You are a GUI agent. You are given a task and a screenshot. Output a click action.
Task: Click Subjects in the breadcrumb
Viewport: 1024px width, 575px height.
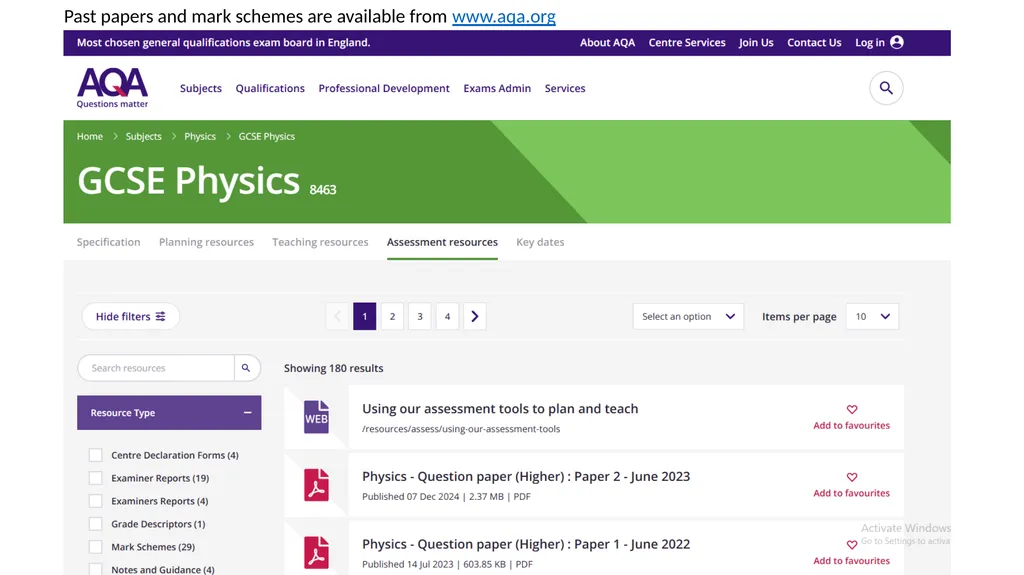[x=144, y=137]
